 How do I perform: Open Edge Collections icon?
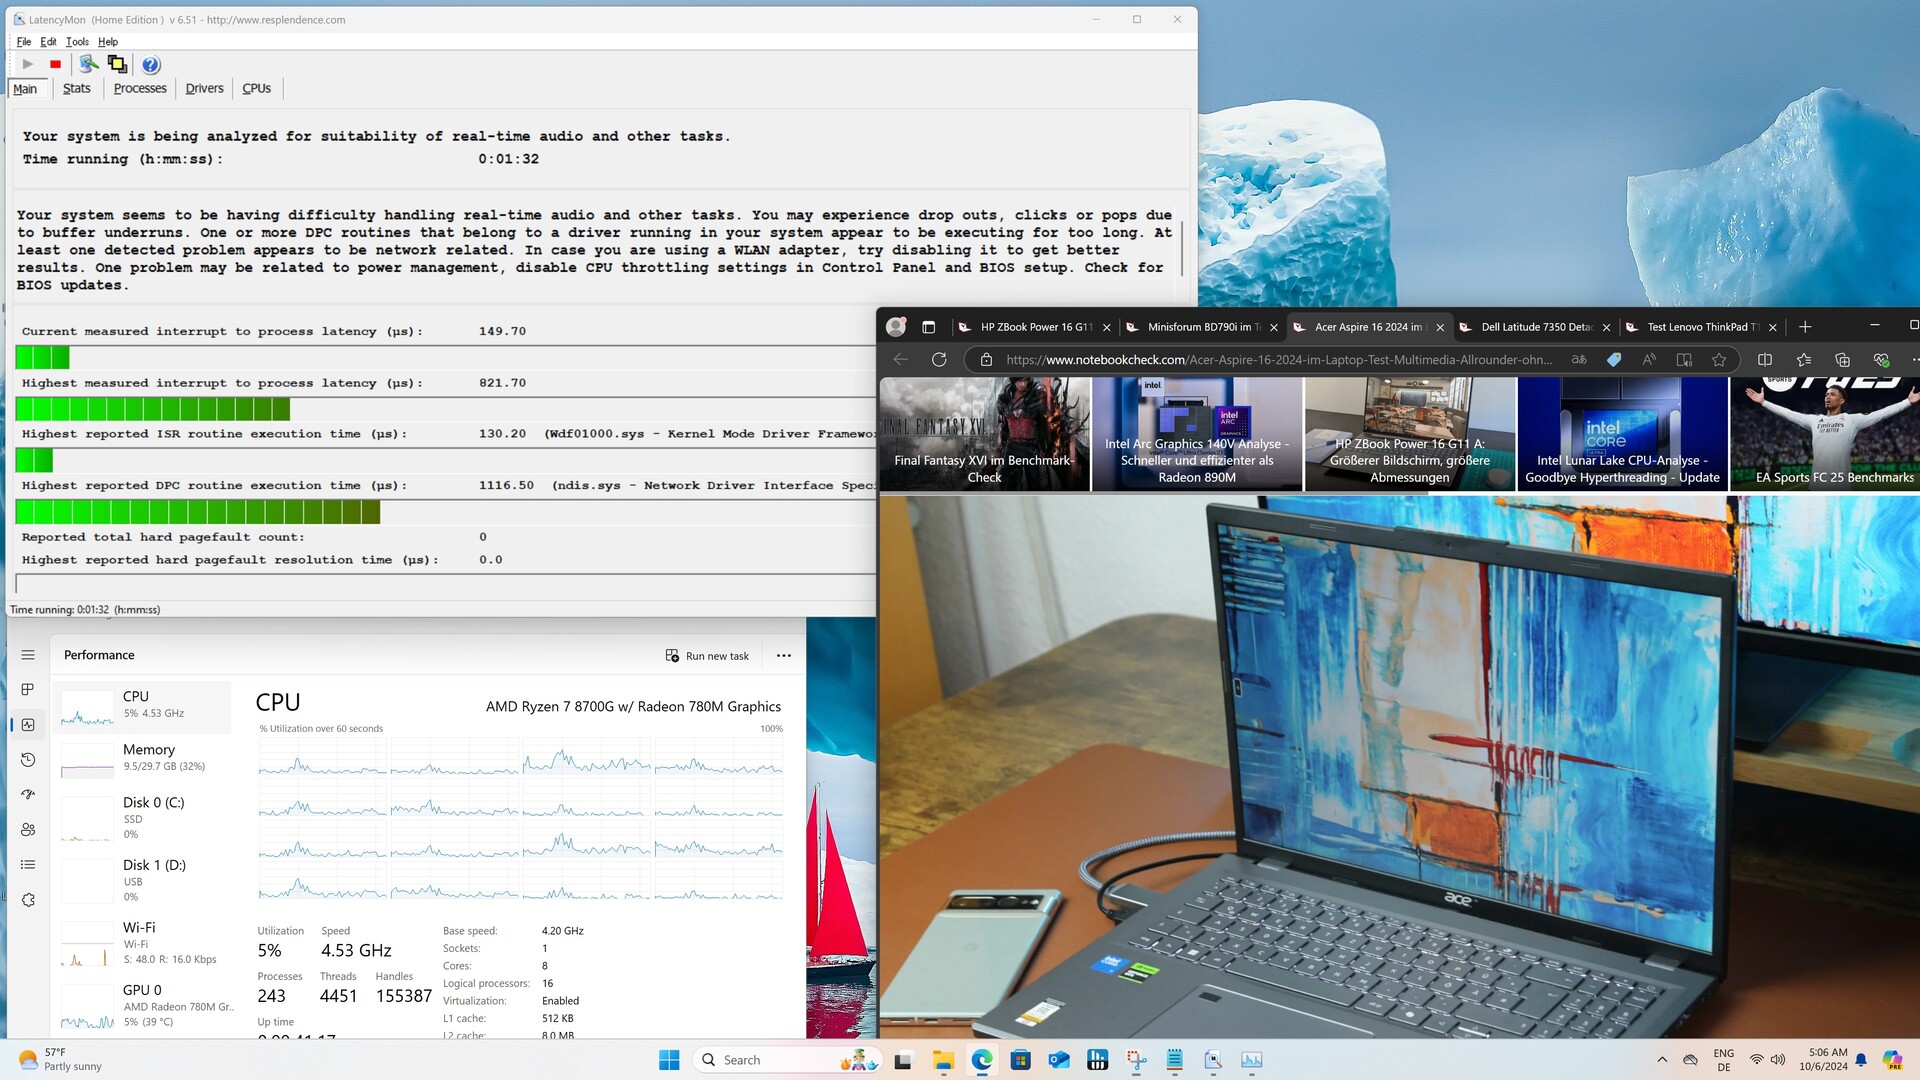(x=1842, y=360)
